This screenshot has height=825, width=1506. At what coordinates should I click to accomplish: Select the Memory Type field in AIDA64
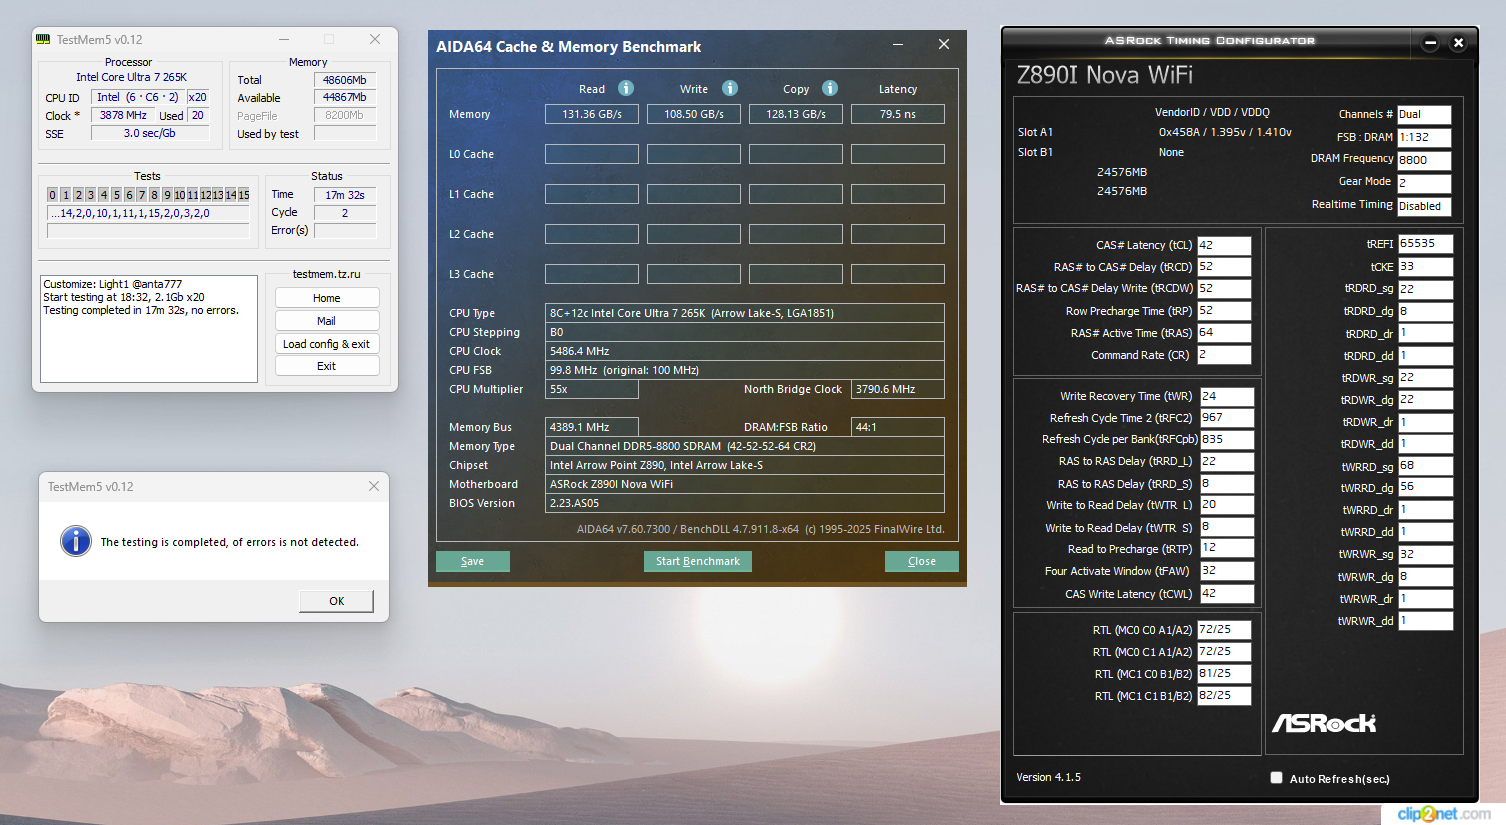pyautogui.click(x=745, y=446)
